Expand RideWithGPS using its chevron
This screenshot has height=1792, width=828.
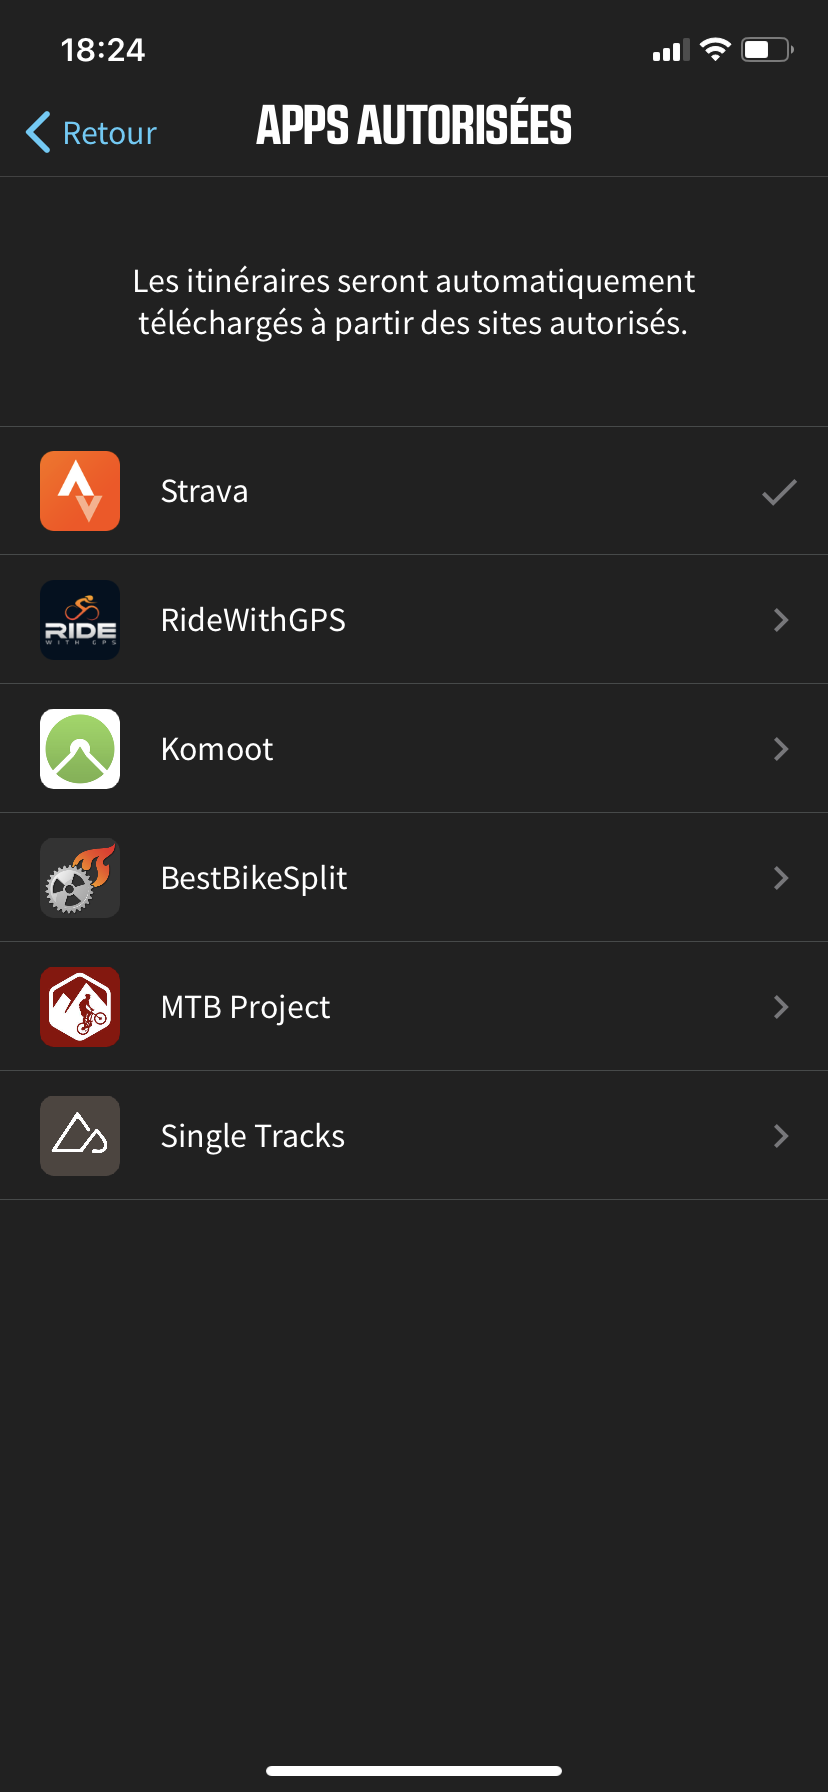tap(781, 620)
